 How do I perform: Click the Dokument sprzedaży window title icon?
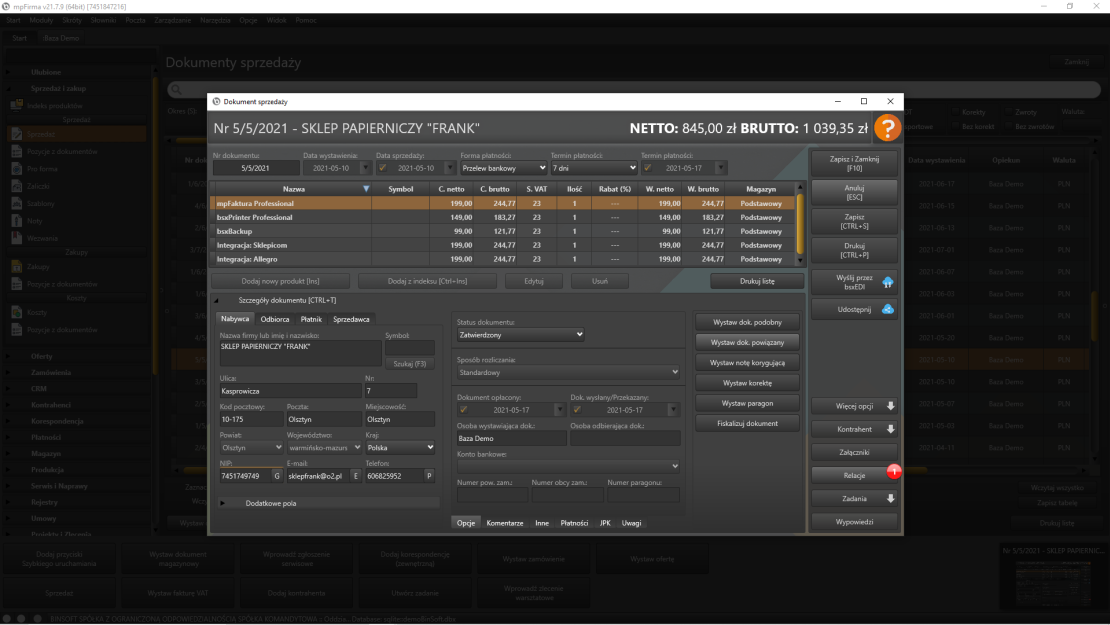217,101
